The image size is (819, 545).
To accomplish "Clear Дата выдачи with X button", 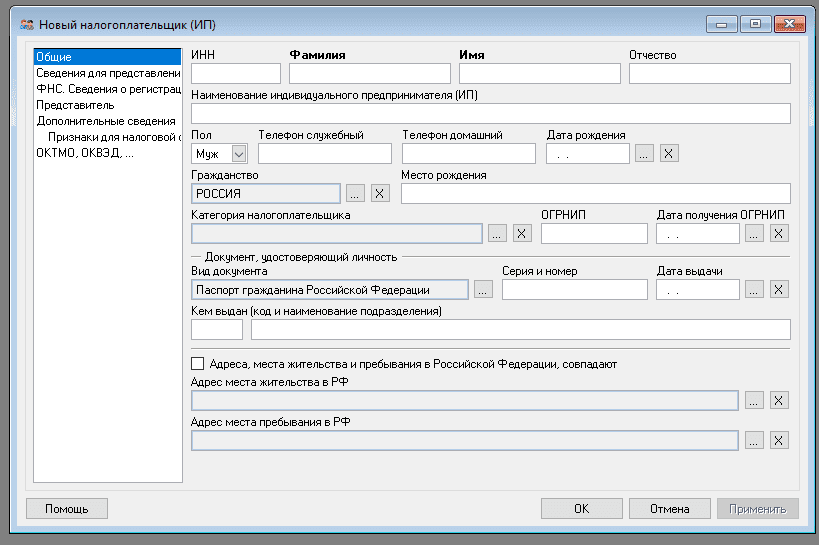I will (x=780, y=289).
